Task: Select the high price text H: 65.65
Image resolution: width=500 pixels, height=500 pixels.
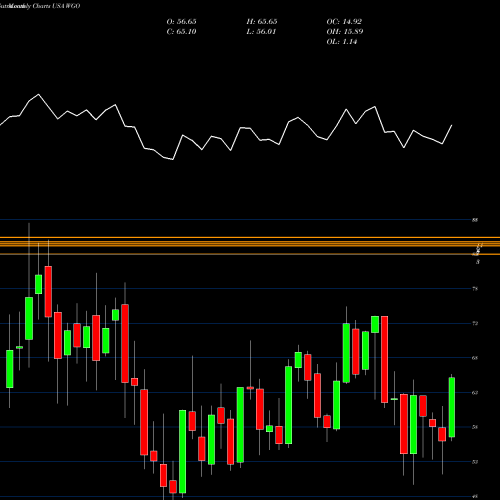Action: click(x=262, y=22)
